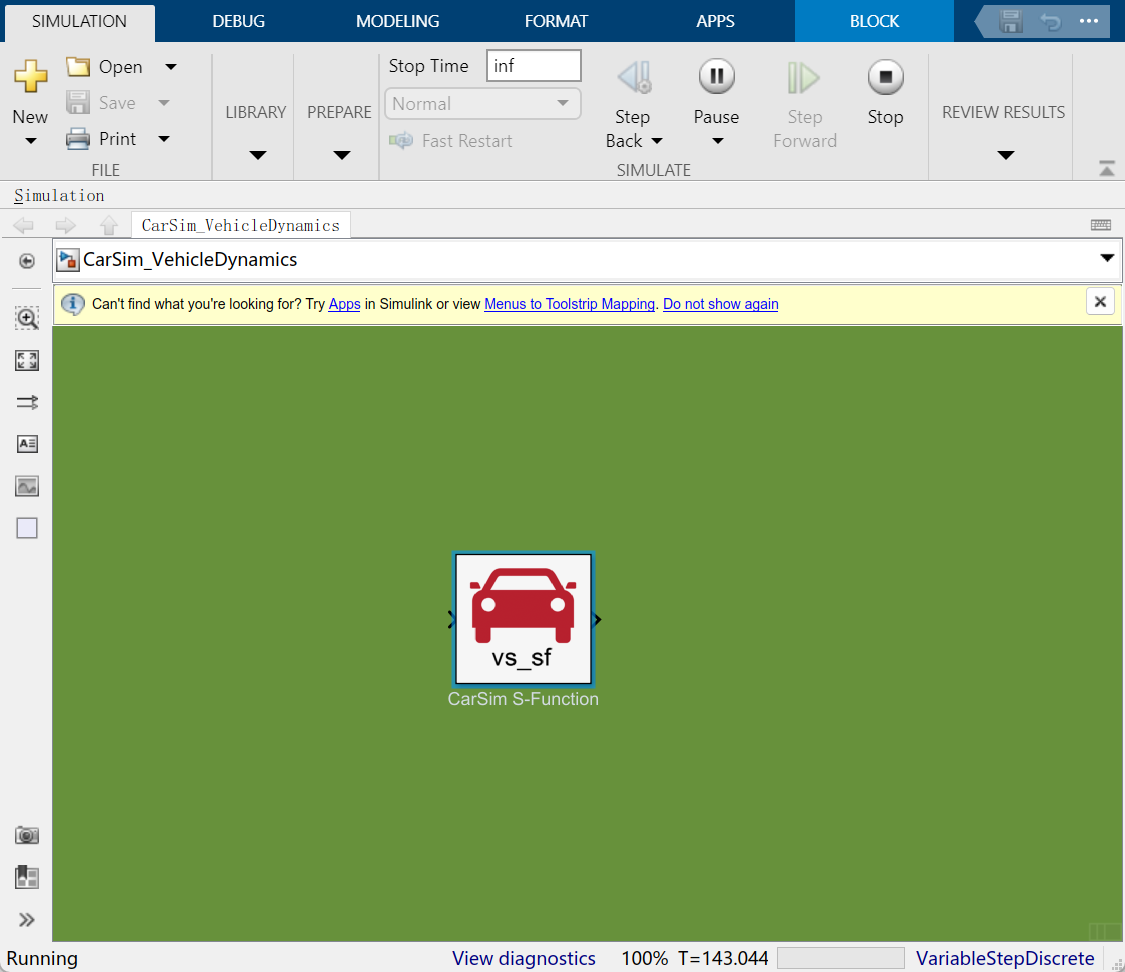The width and height of the screenshot is (1125, 972).
Task: Click the quick access undo icon
Action: tap(1050, 22)
